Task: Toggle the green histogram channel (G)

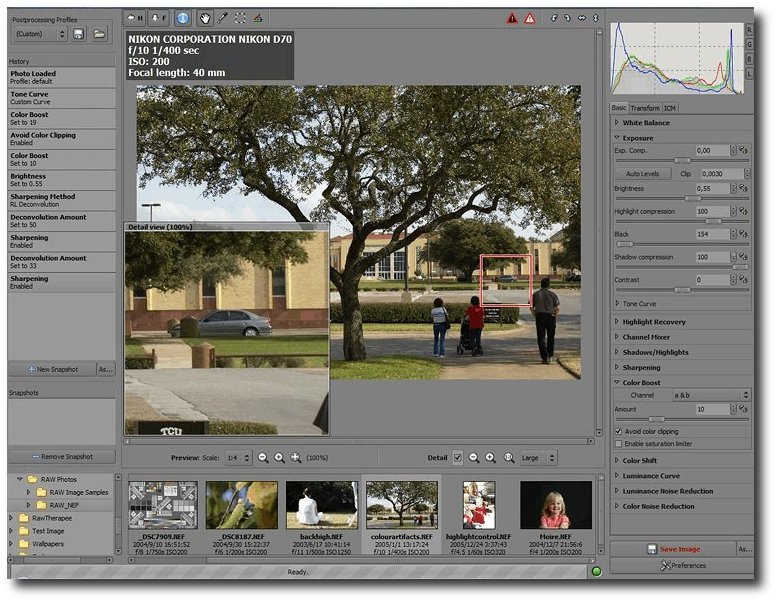Action: (749, 45)
